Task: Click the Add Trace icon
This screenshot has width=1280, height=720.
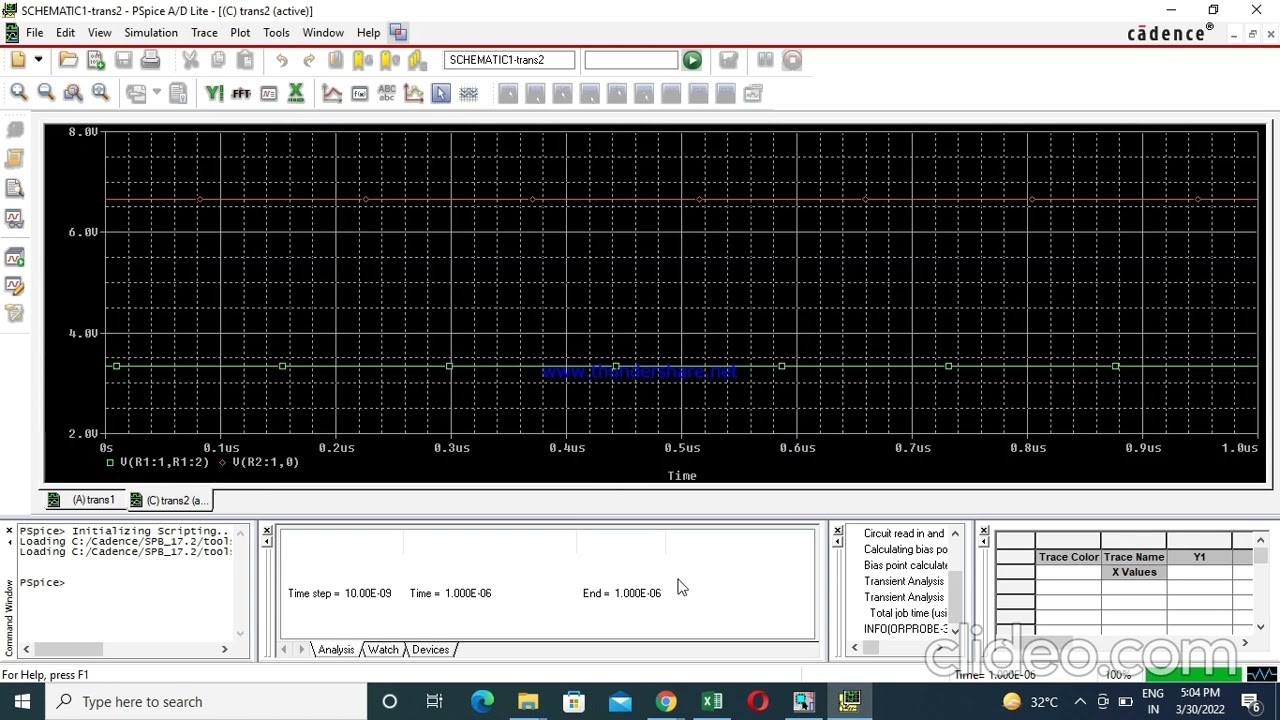Action: click(332, 93)
